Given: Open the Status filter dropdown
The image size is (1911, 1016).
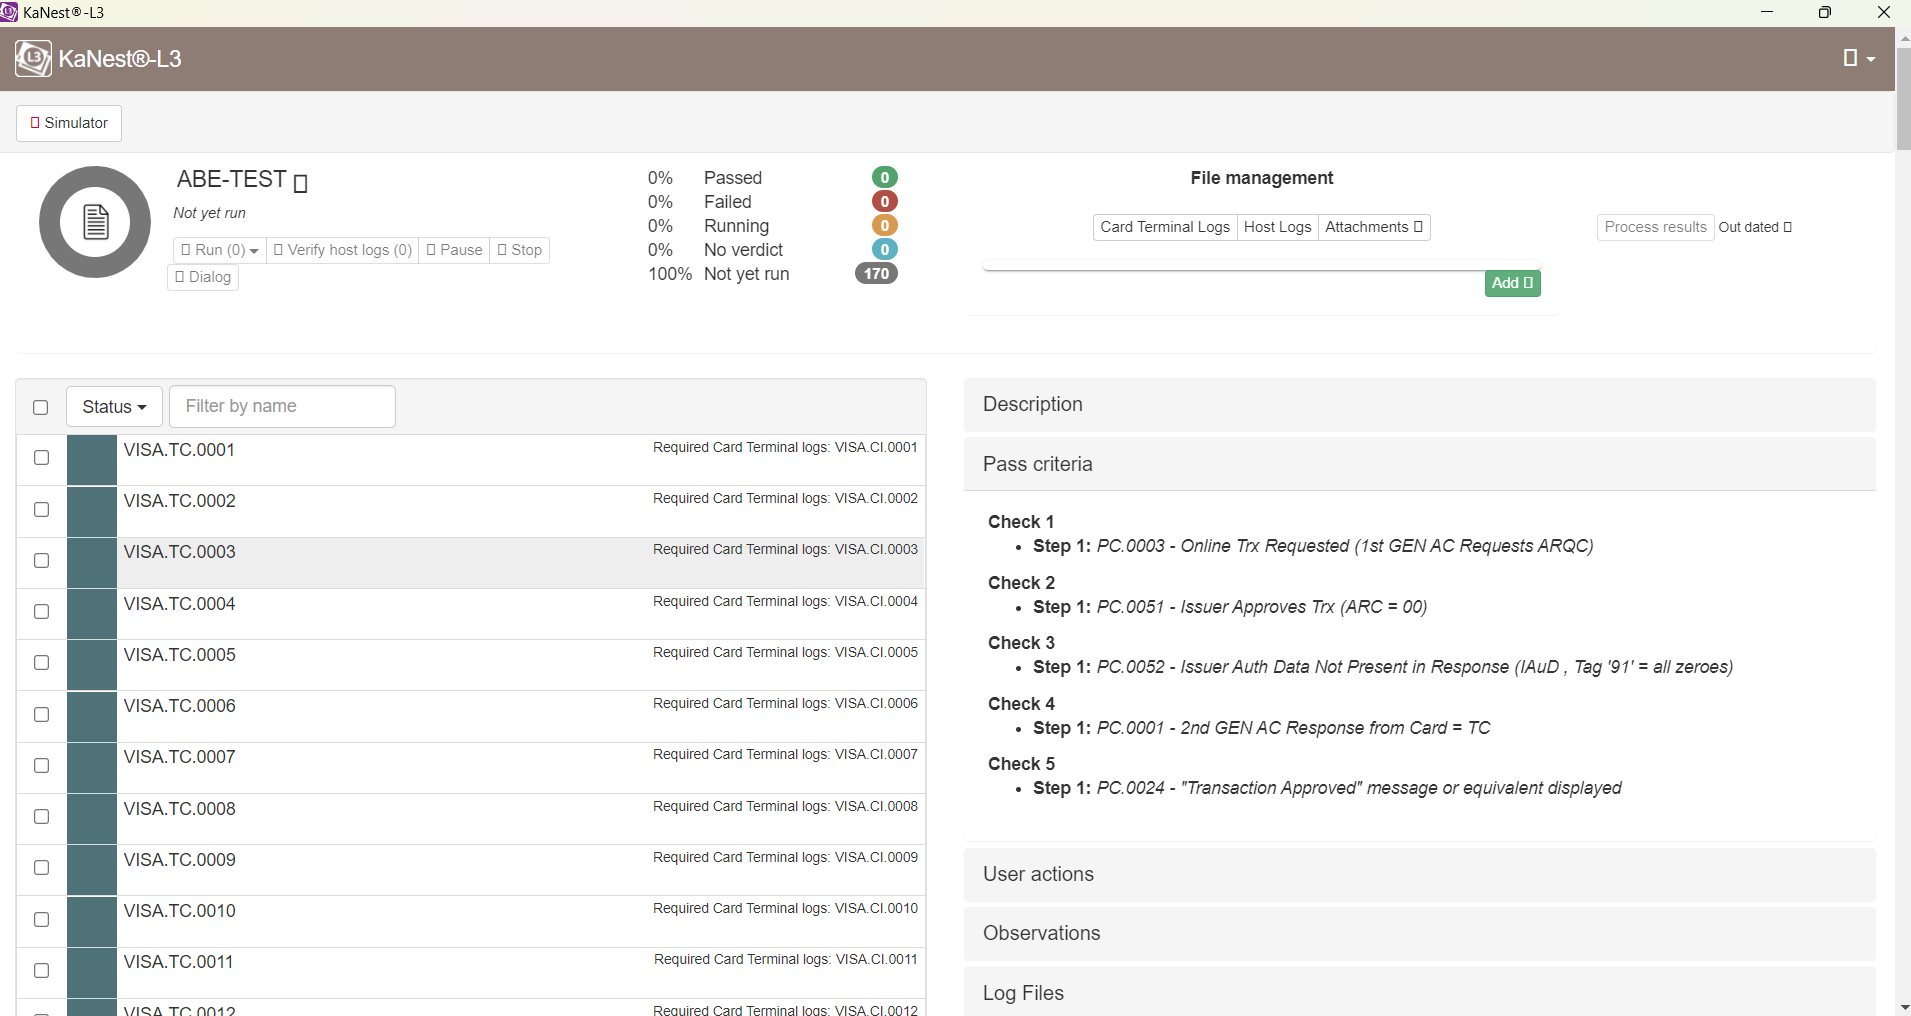Looking at the screenshot, I should click(114, 407).
